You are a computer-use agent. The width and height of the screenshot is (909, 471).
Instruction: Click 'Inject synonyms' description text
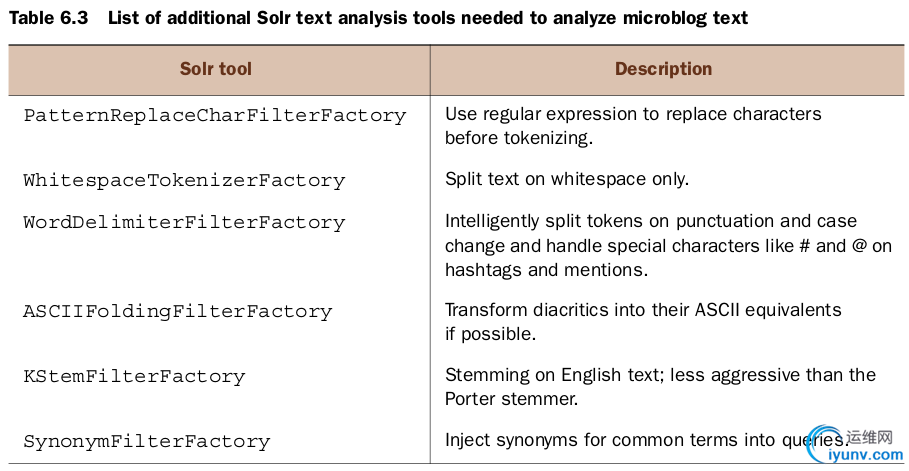coord(646,440)
